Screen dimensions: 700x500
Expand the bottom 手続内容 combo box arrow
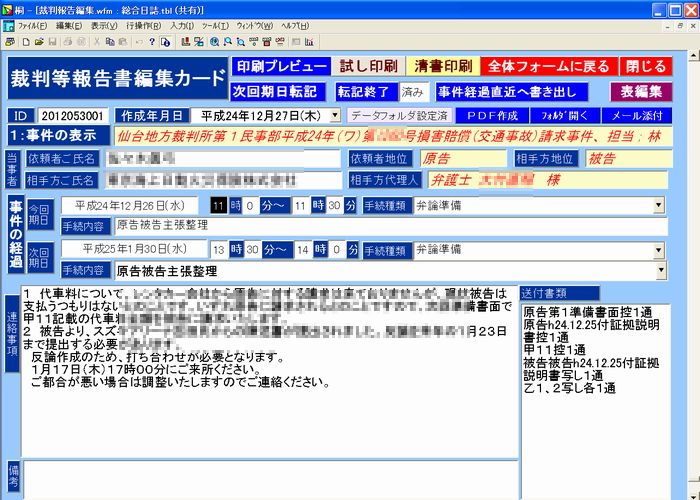pos(659,270)
